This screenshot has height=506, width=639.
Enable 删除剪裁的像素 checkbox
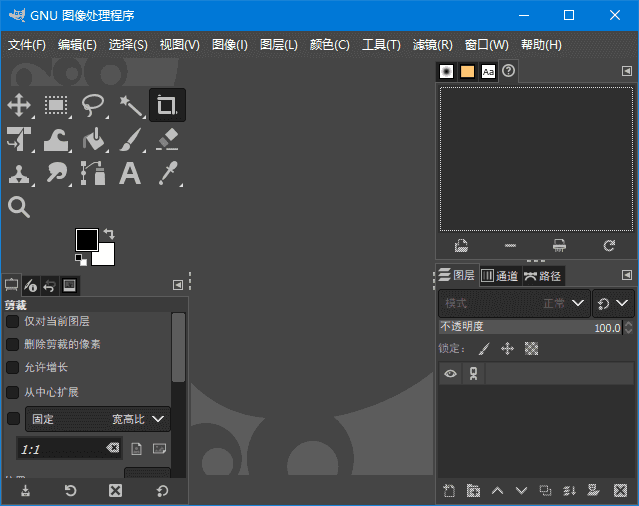click(x=13, y=344)
